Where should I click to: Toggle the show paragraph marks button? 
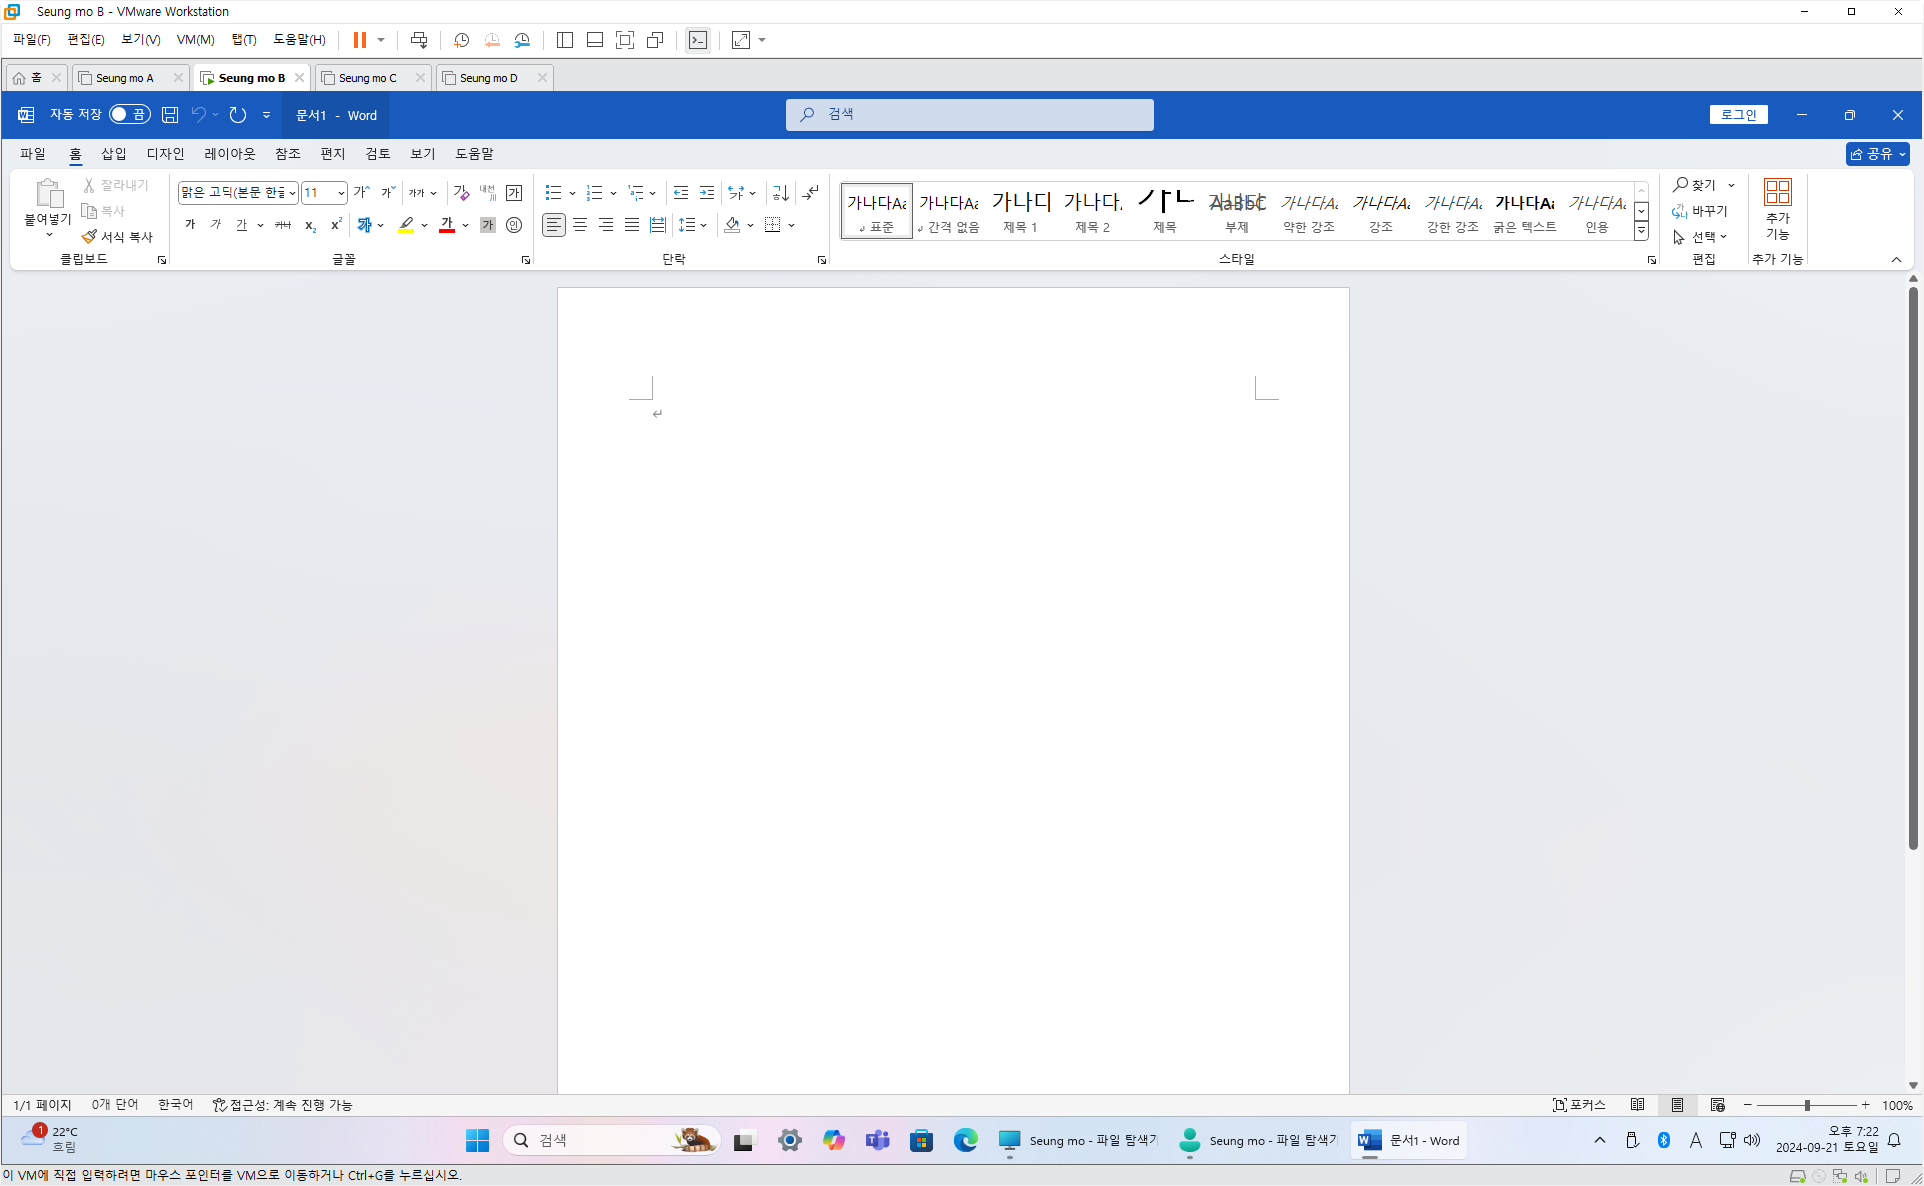coord(810,193)
